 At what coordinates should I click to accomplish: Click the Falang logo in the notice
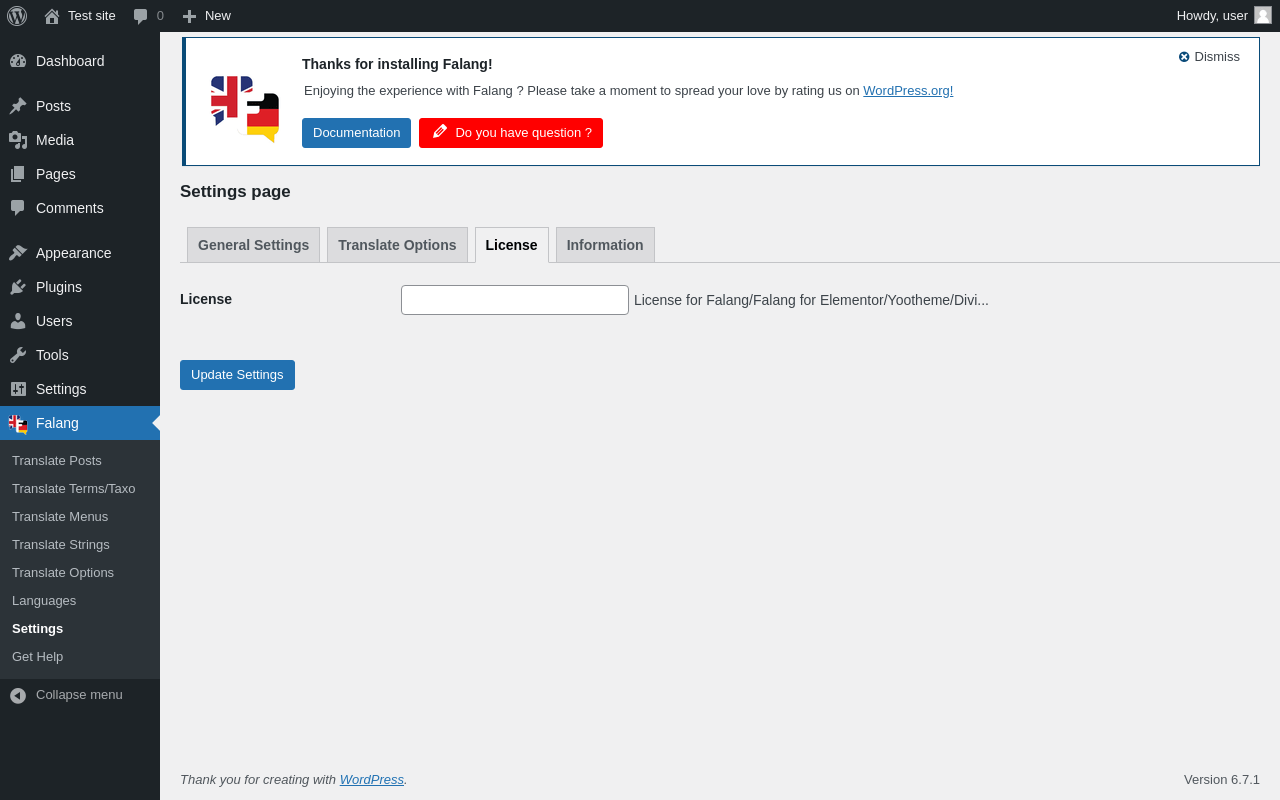coord(244,109)
